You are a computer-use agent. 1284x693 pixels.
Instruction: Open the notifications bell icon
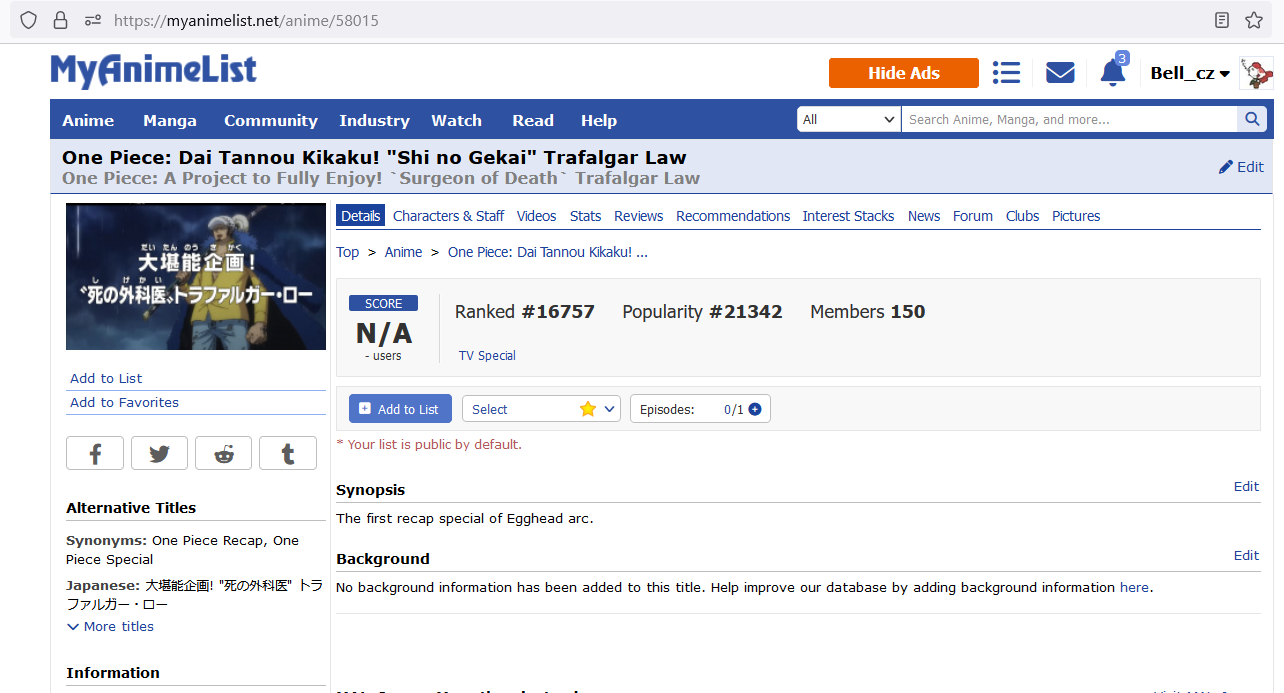1113,73
